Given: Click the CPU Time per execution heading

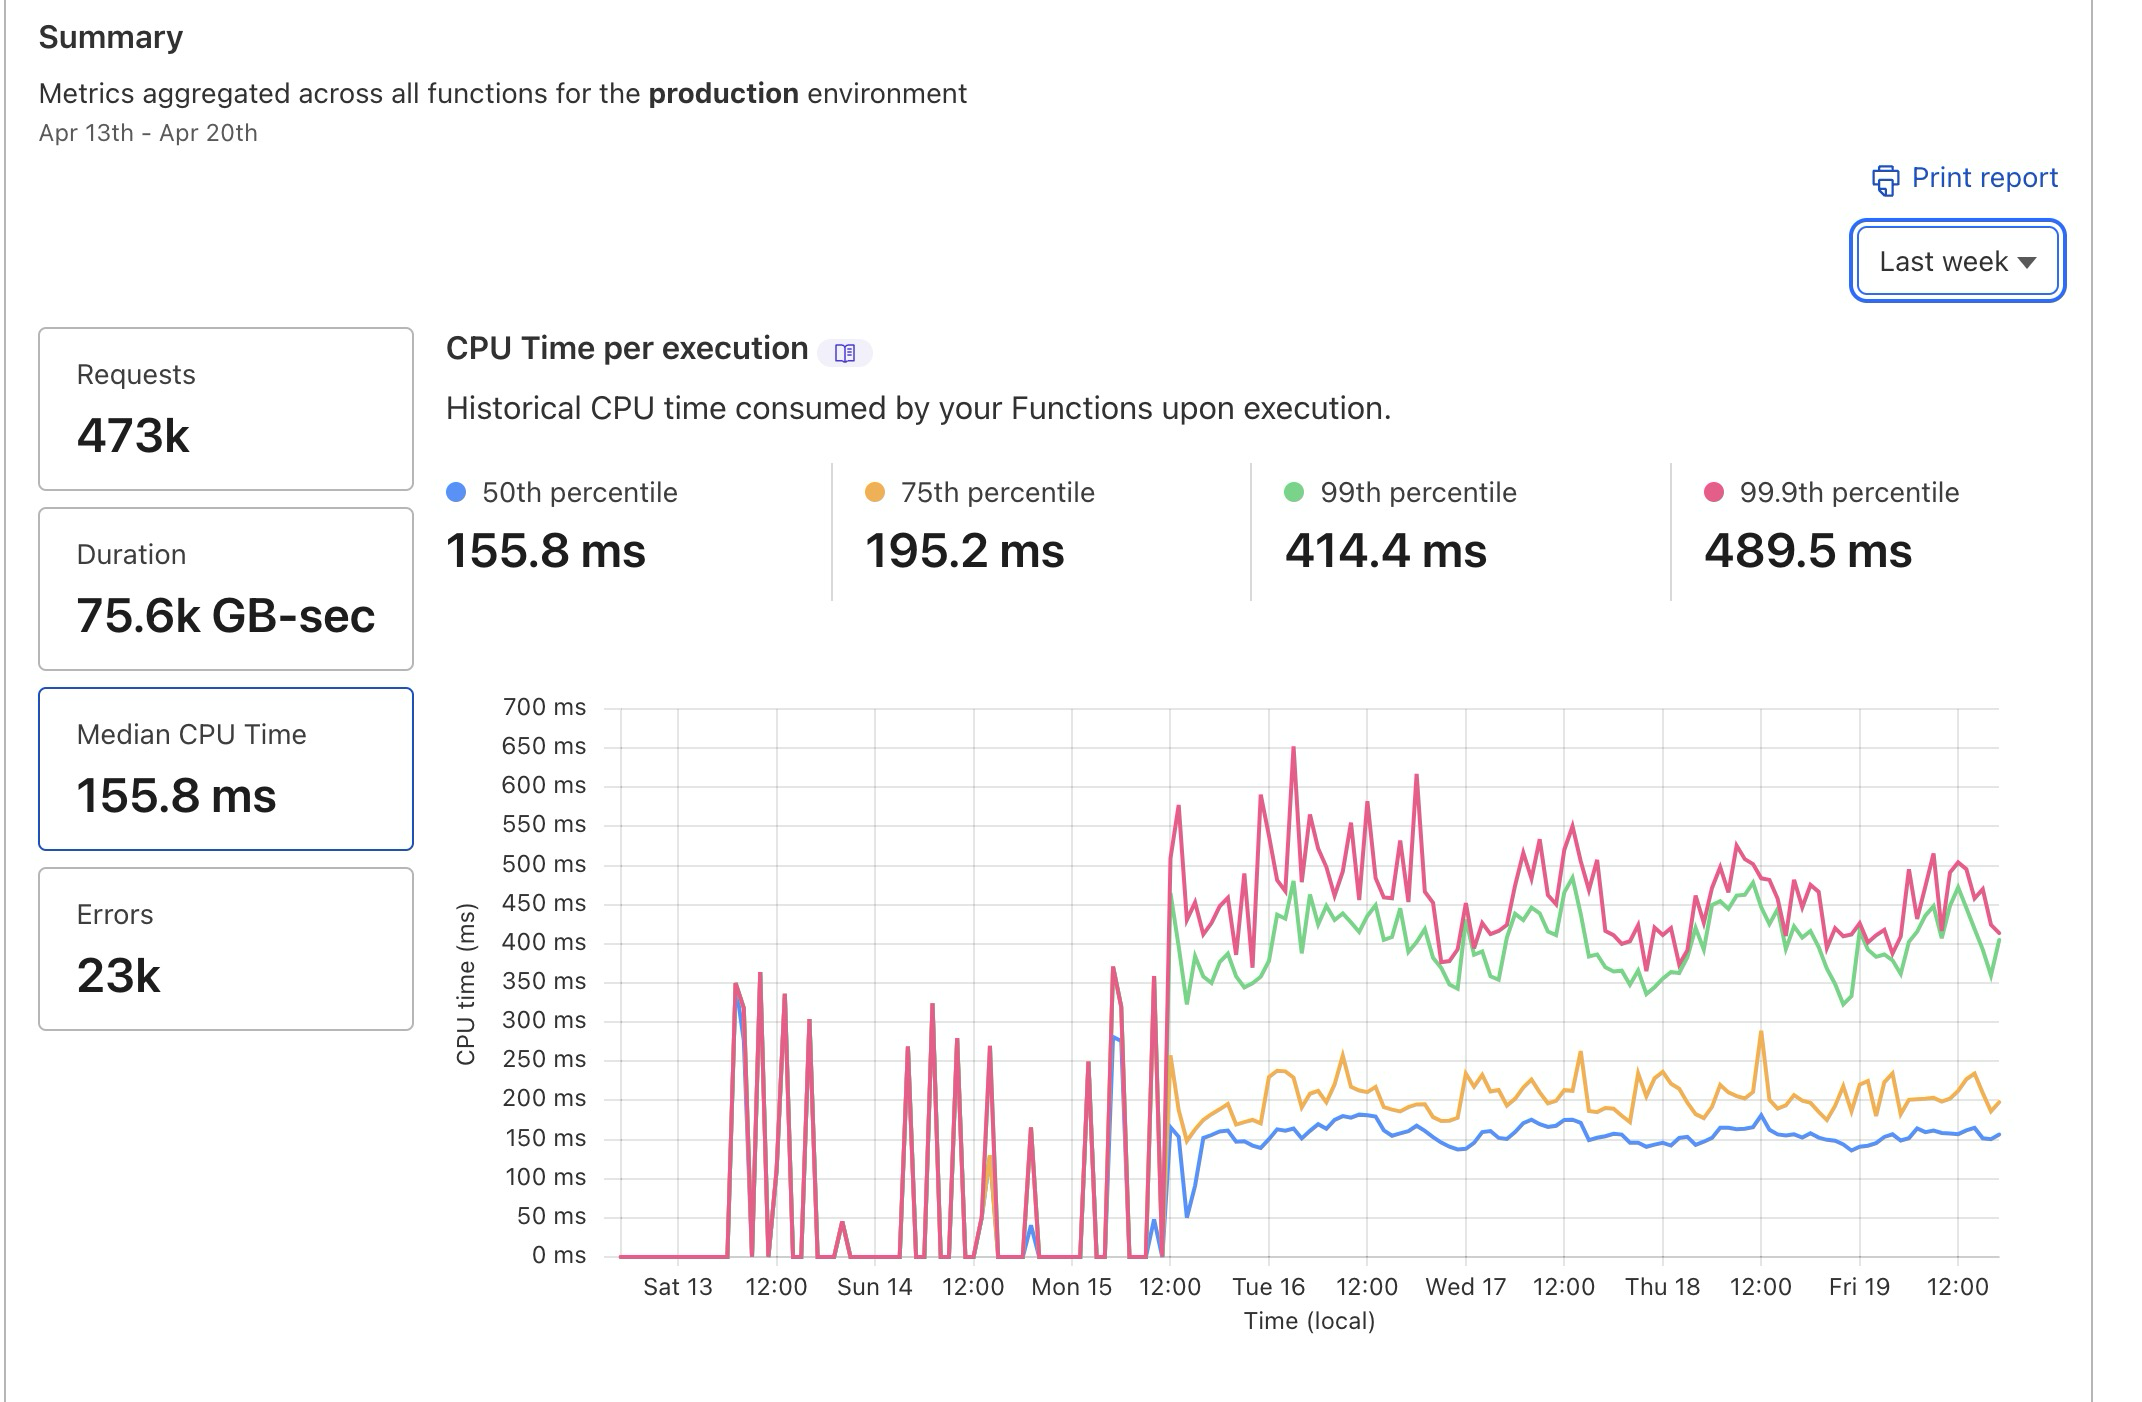Looking at the screenshot, I should 627,348.
